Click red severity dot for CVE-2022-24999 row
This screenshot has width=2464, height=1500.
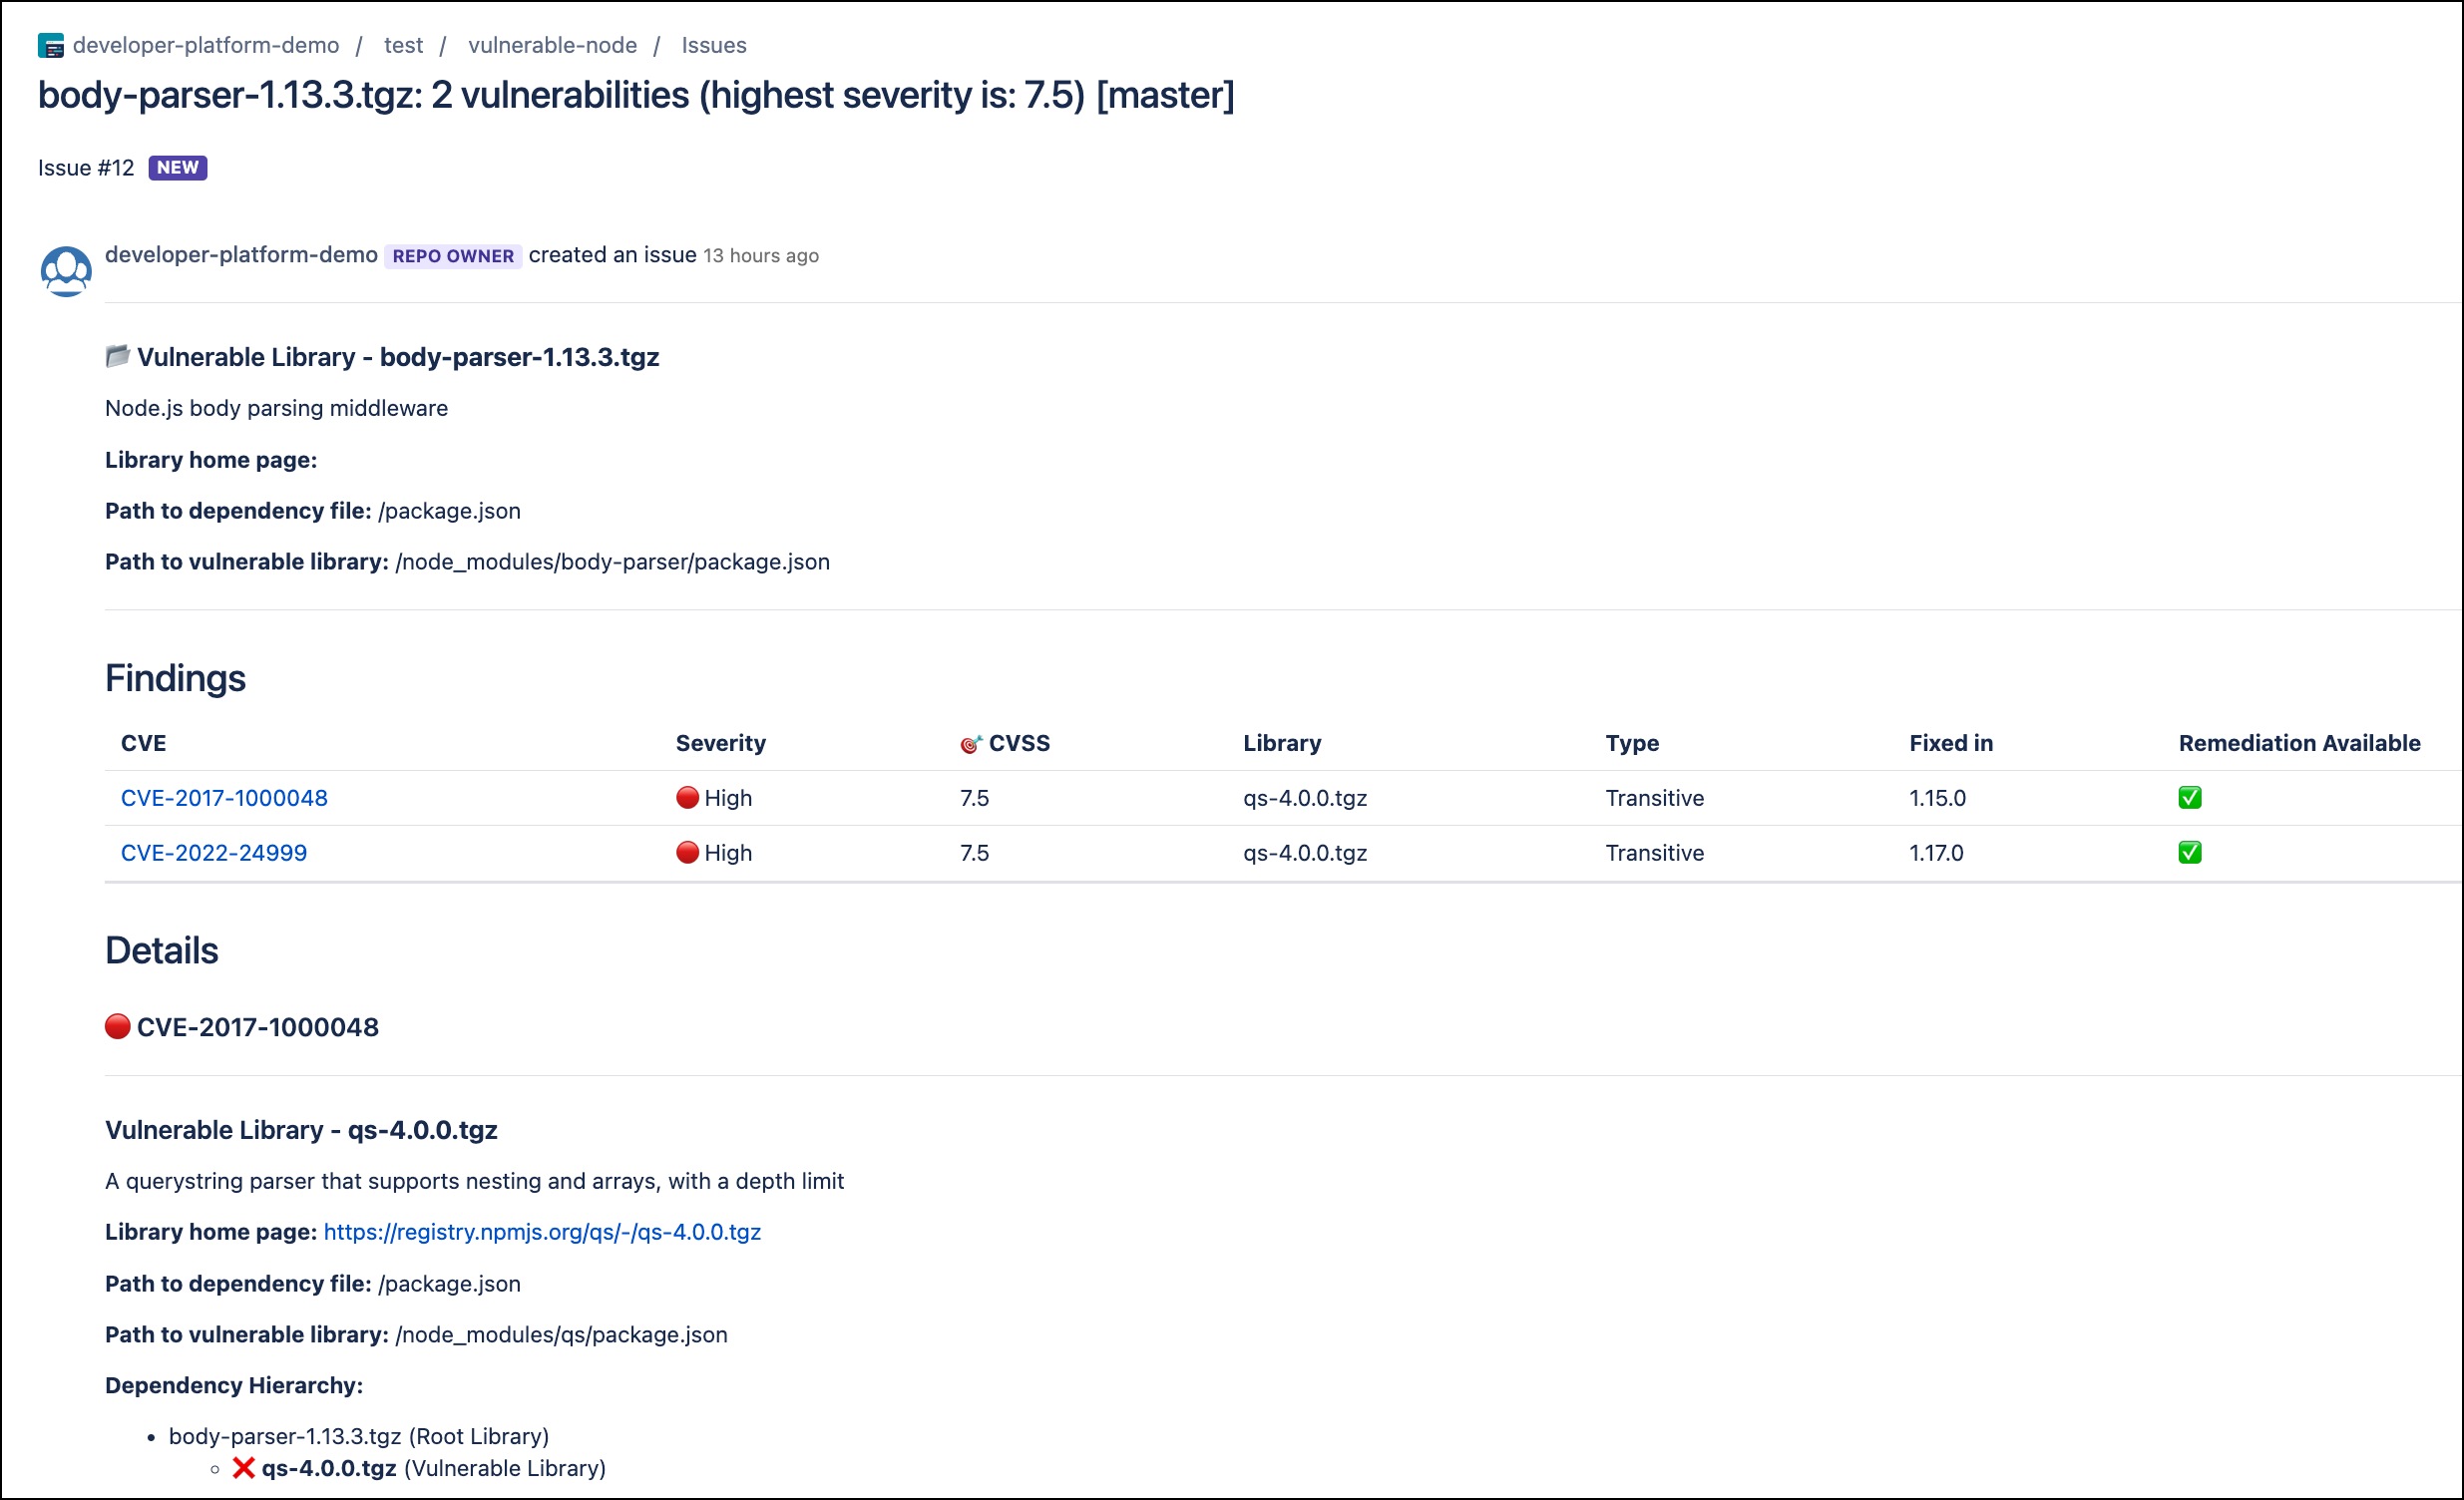click(687, 852)
